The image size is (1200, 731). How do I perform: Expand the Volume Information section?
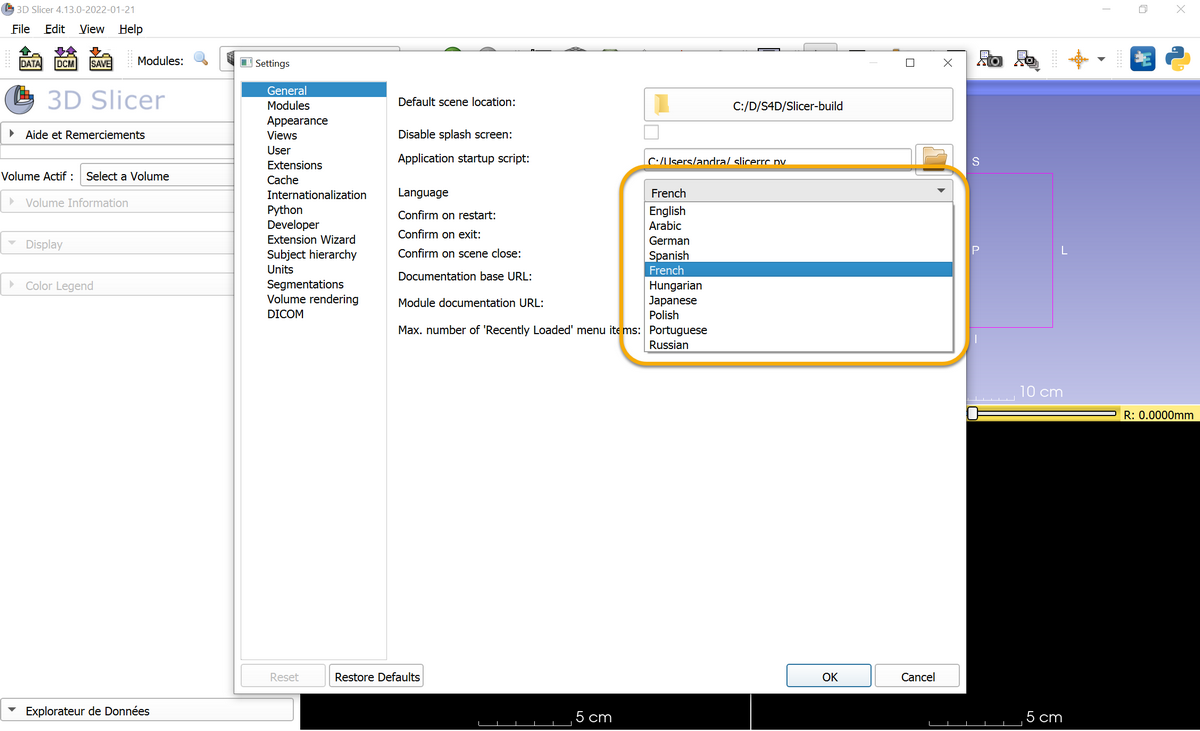118,203
